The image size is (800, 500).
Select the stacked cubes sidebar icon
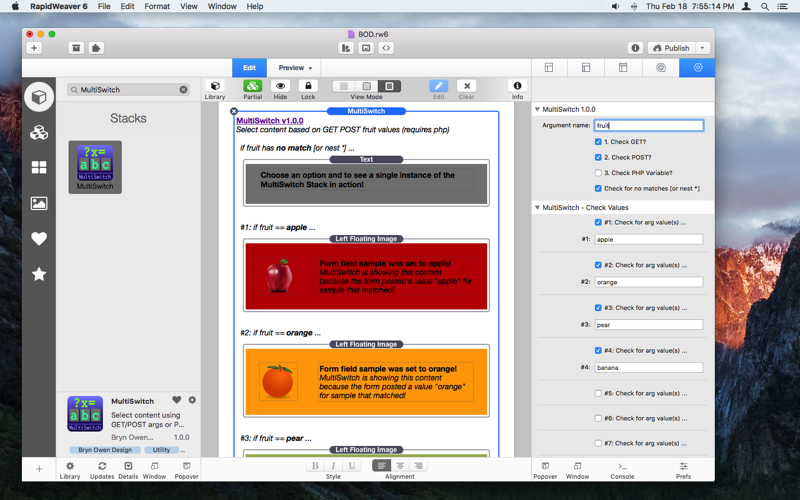tap(39, 133)
